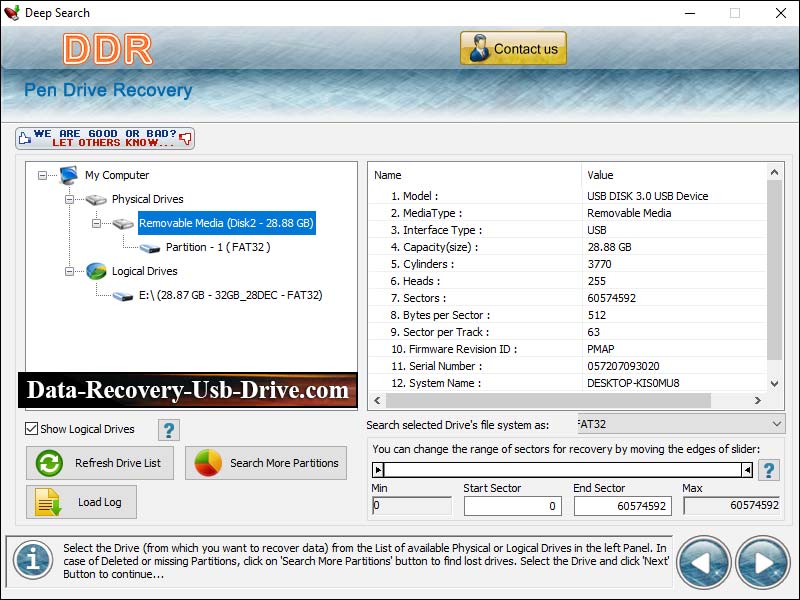Click Load Log button
Image resolution: width=800 pixels, height=600 pixels.
pos(82,502)
